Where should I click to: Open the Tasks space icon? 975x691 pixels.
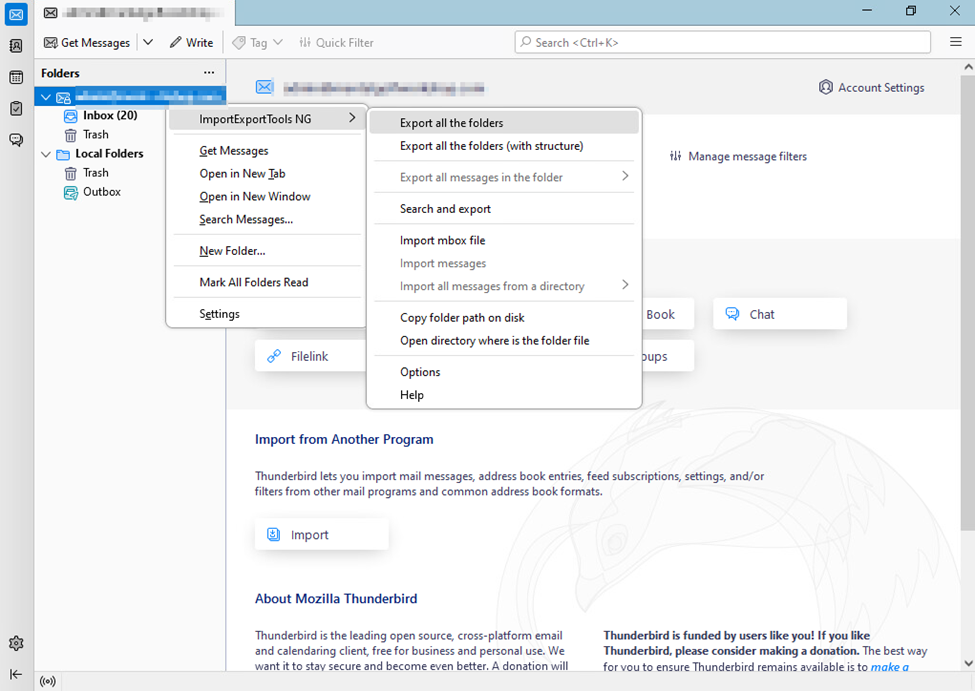16,108
